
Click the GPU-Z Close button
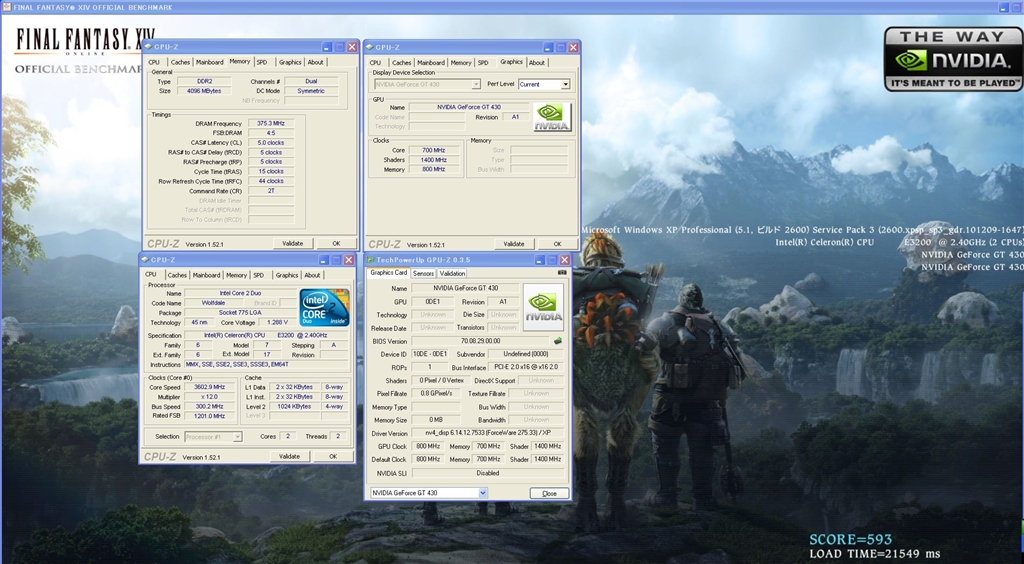point(549,494)
